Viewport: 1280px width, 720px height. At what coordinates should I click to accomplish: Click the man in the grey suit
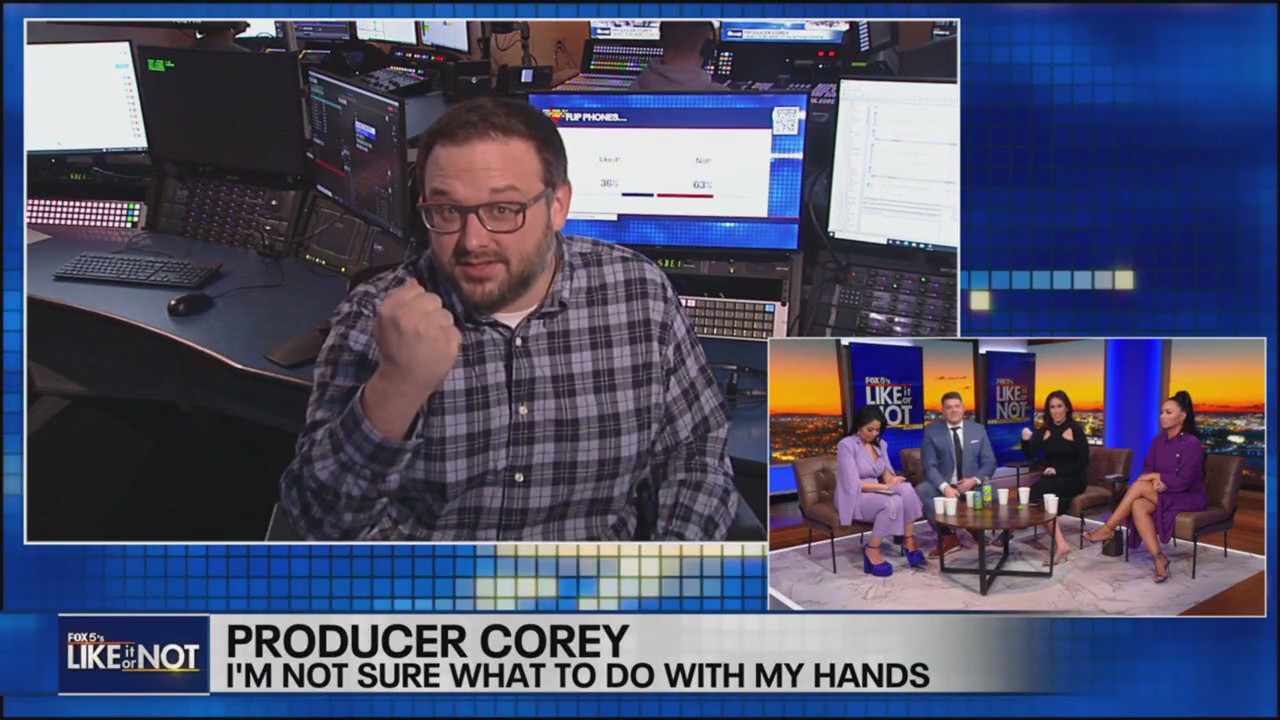[955, 460]
